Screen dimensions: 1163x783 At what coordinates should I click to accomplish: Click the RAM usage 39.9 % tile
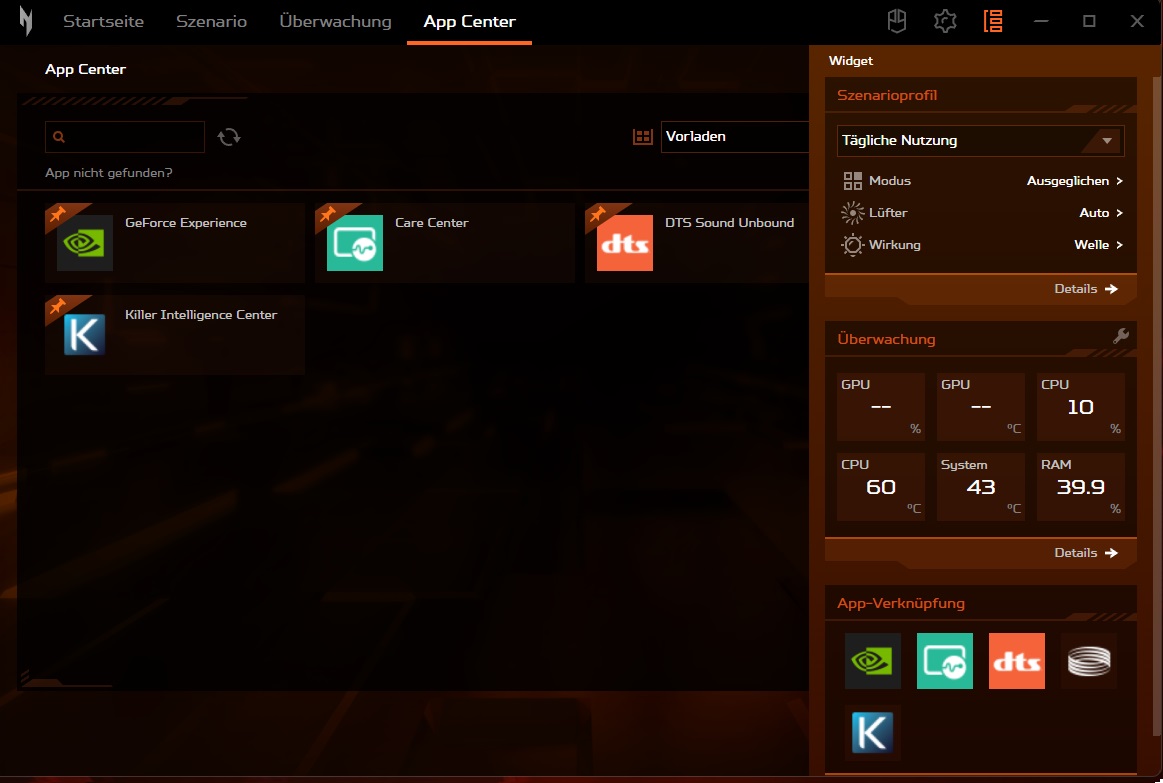click(x=1081, y=486)
